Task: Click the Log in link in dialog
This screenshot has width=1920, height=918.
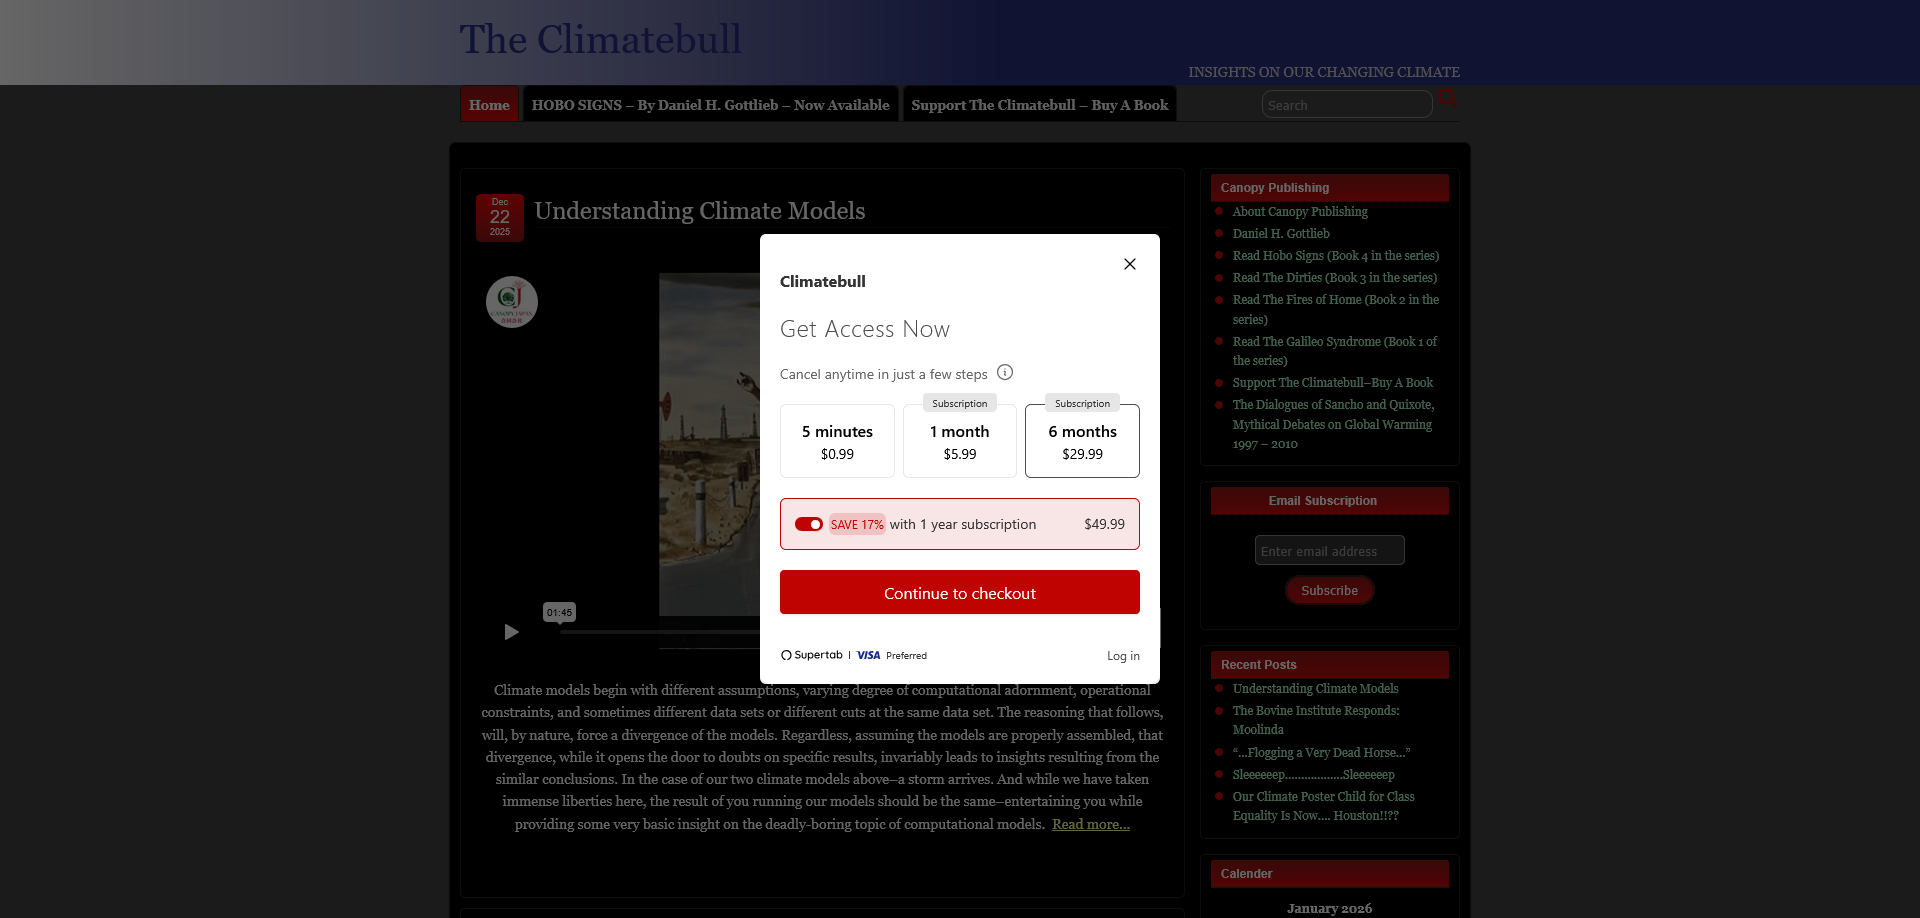Action: point(1123,656)
